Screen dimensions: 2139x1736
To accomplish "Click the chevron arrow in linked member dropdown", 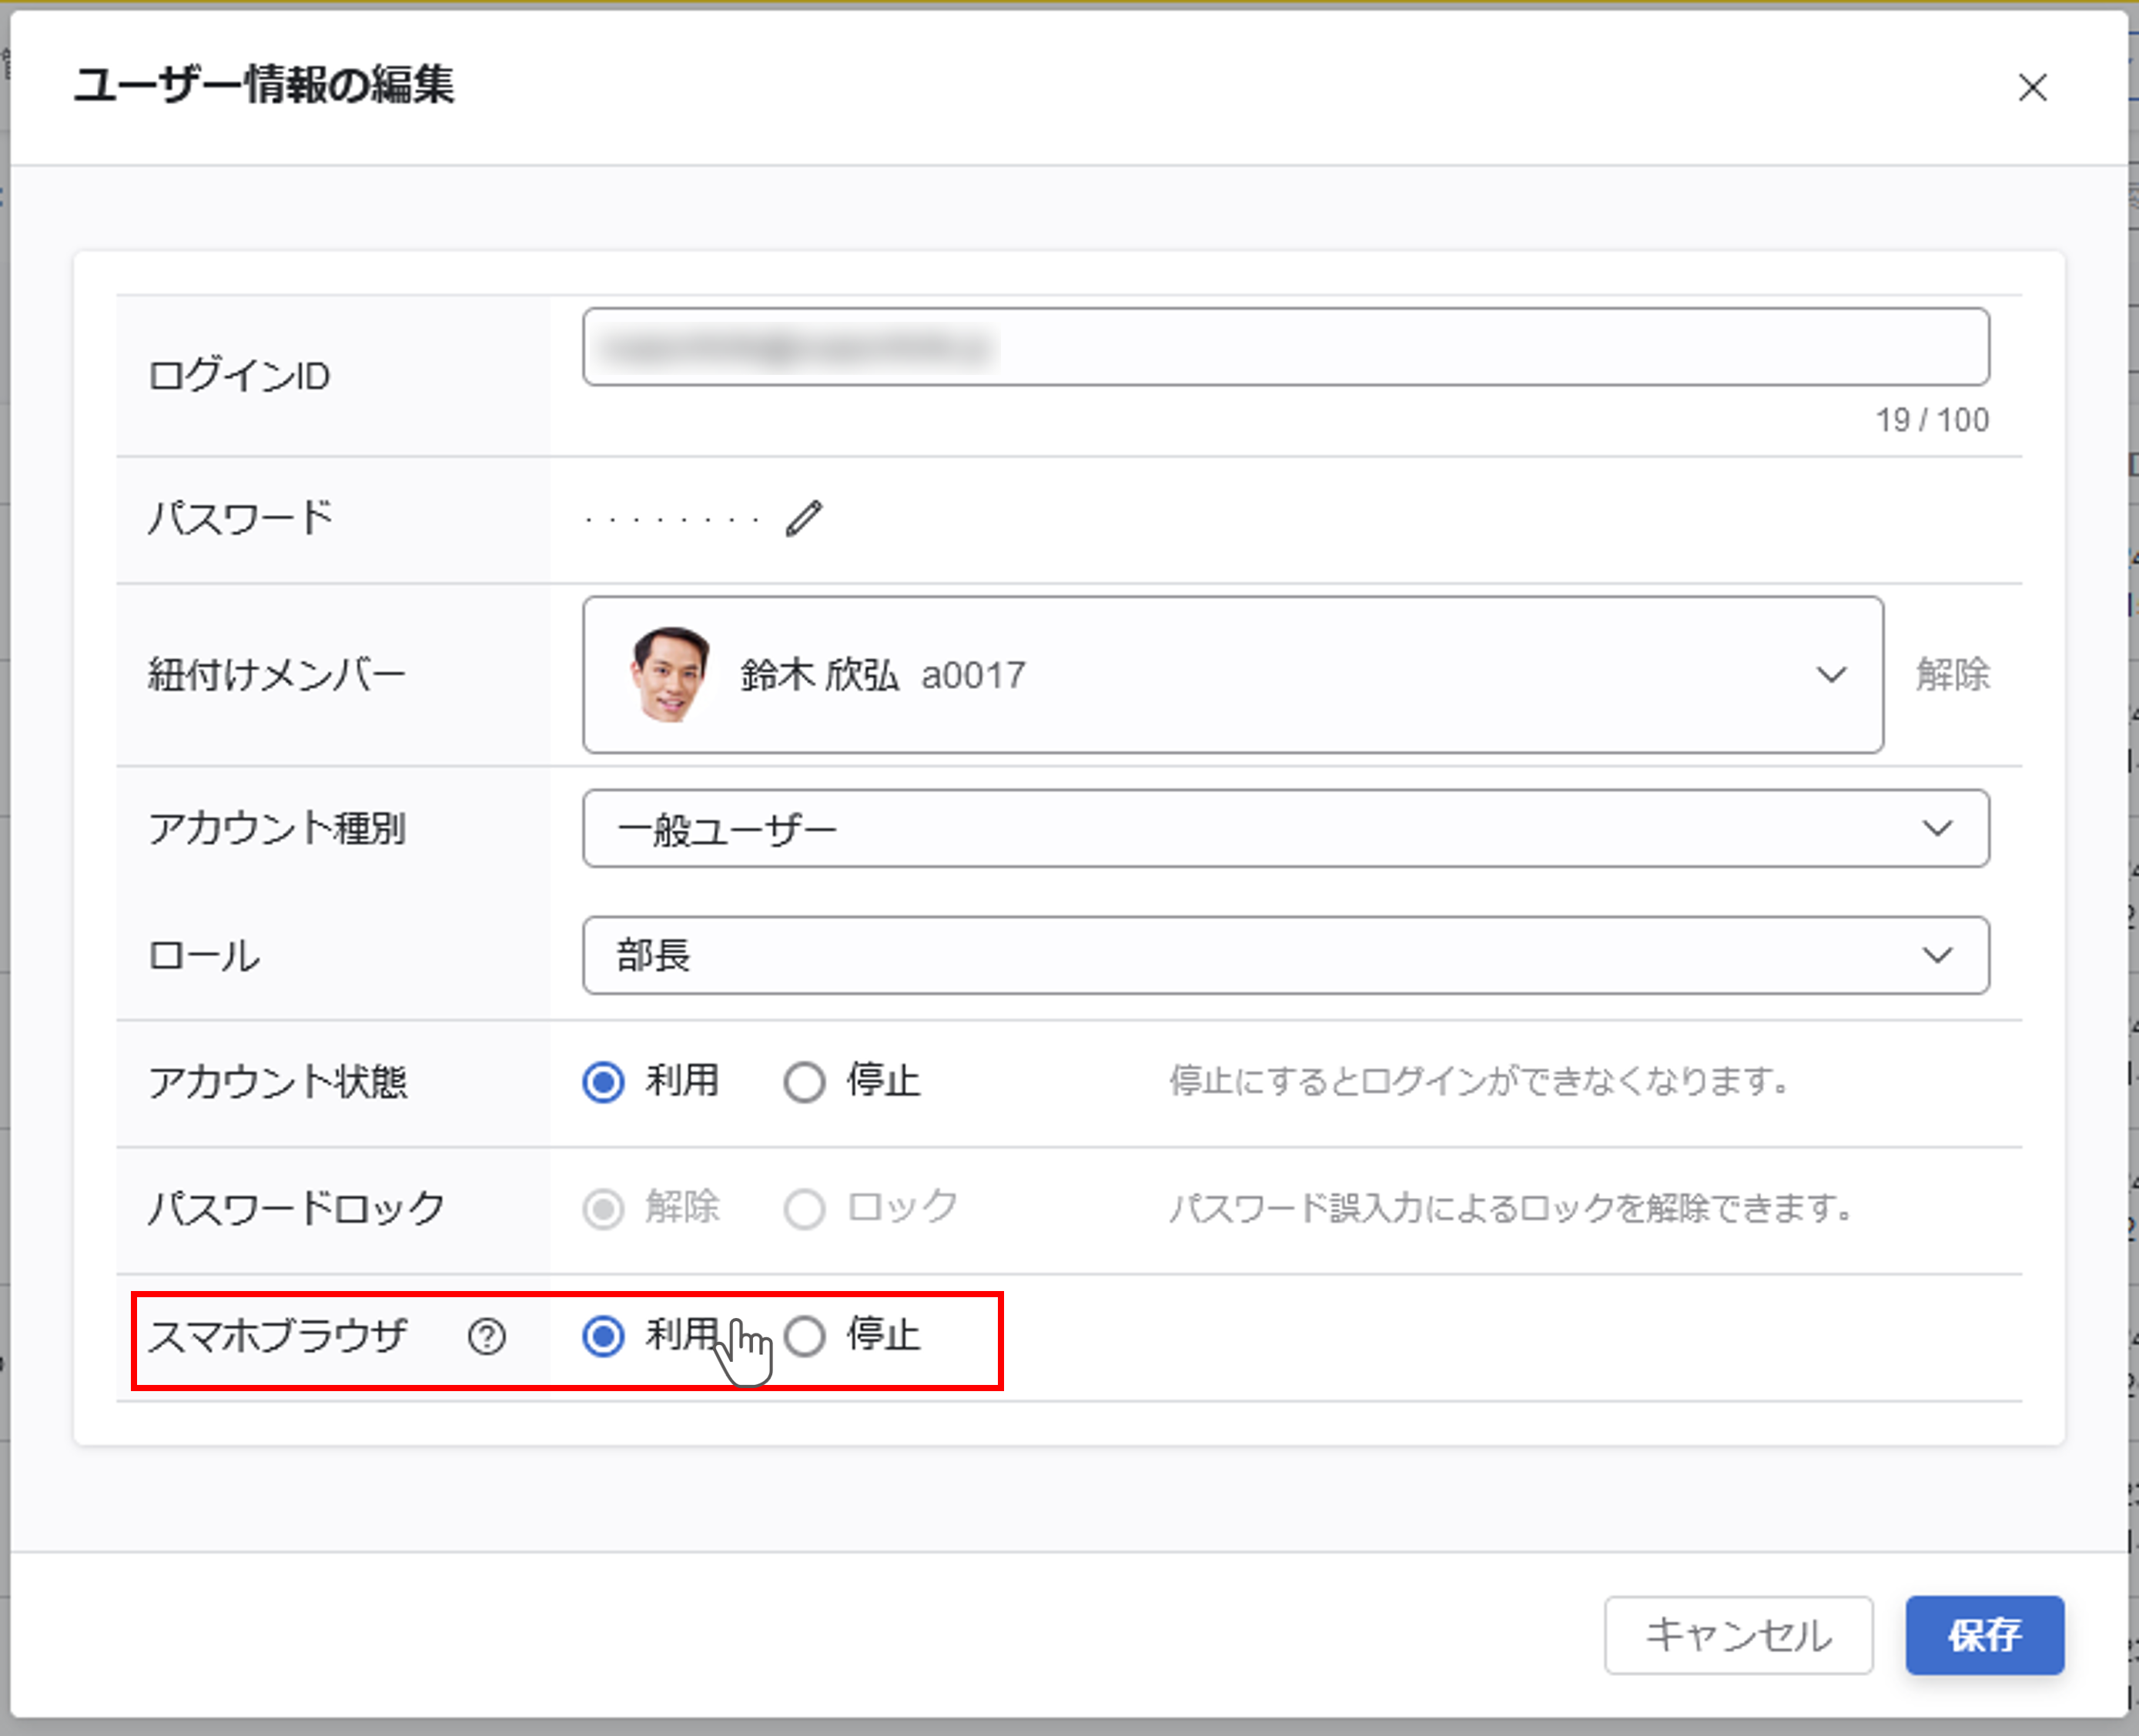I will [1831, 675].
